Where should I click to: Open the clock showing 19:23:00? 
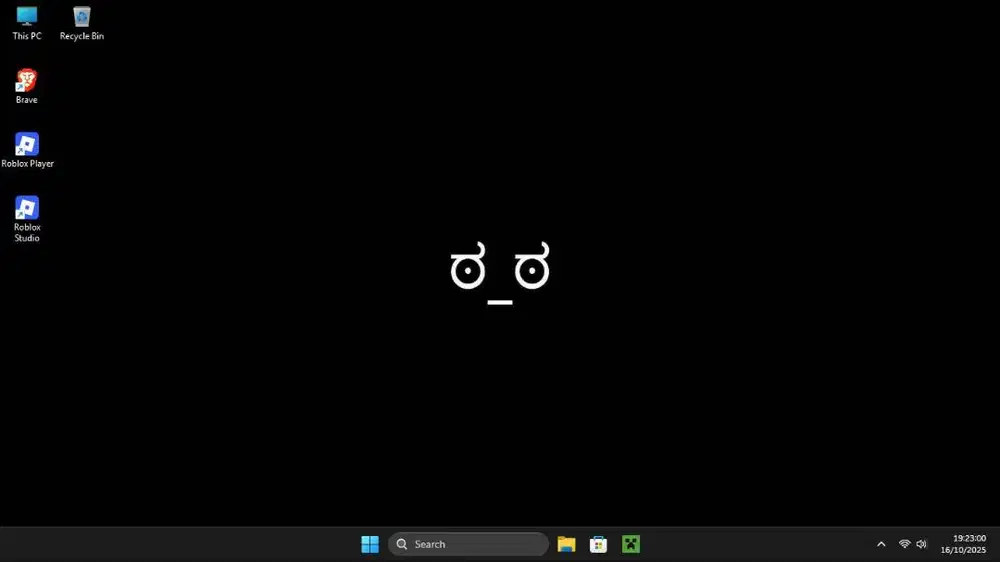(x=968, y=538)
